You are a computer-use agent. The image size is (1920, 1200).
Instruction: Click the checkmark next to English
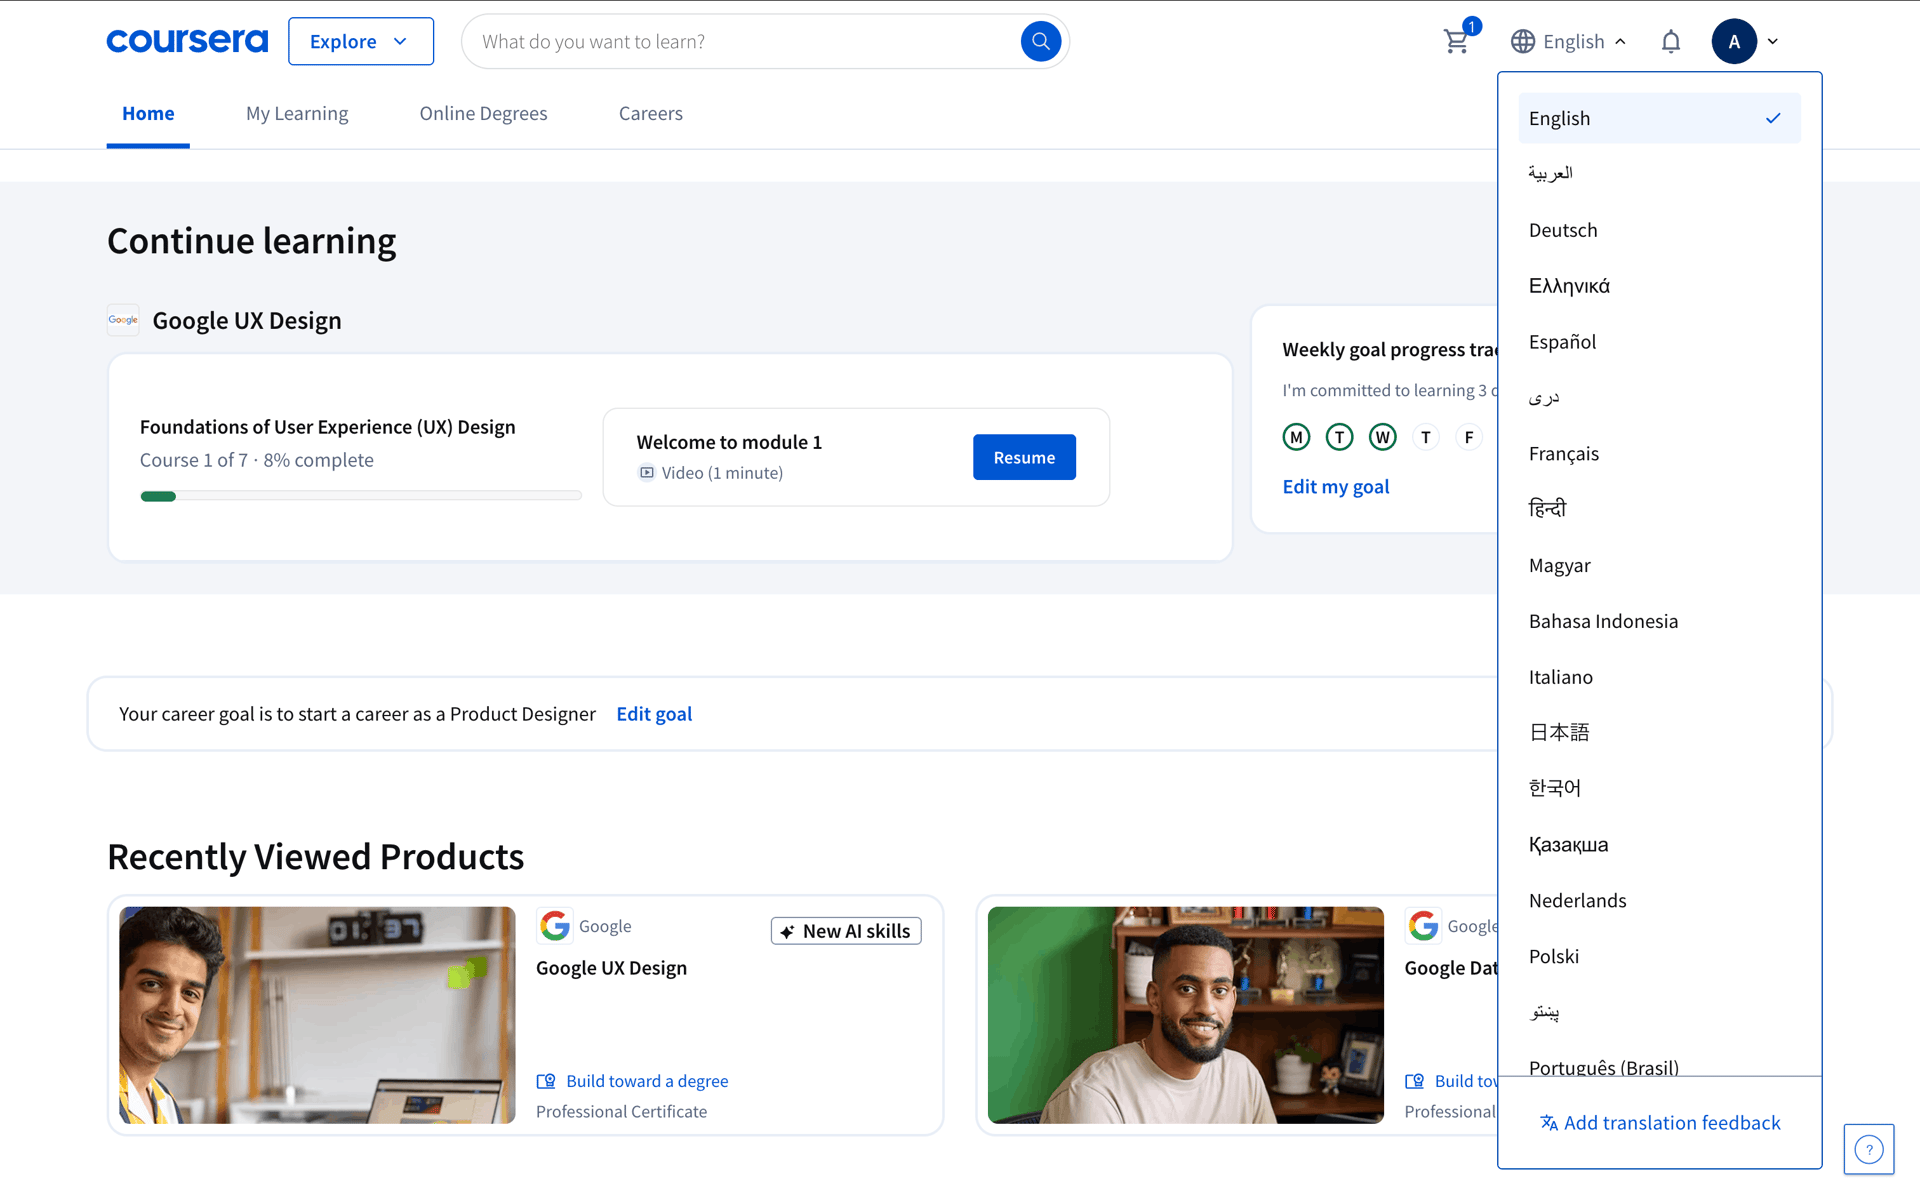click(1773, 118)
